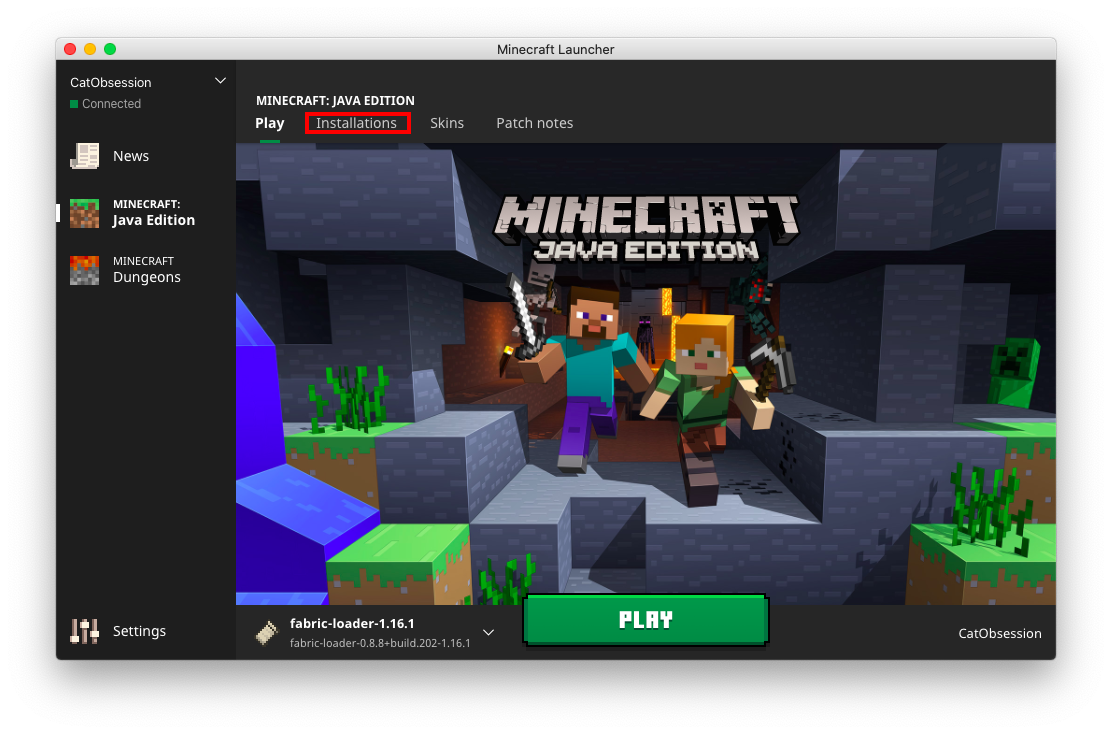This screenshot has width=1112, height=734.
Task: View the Patch notes tab
Action: point(535,123)
